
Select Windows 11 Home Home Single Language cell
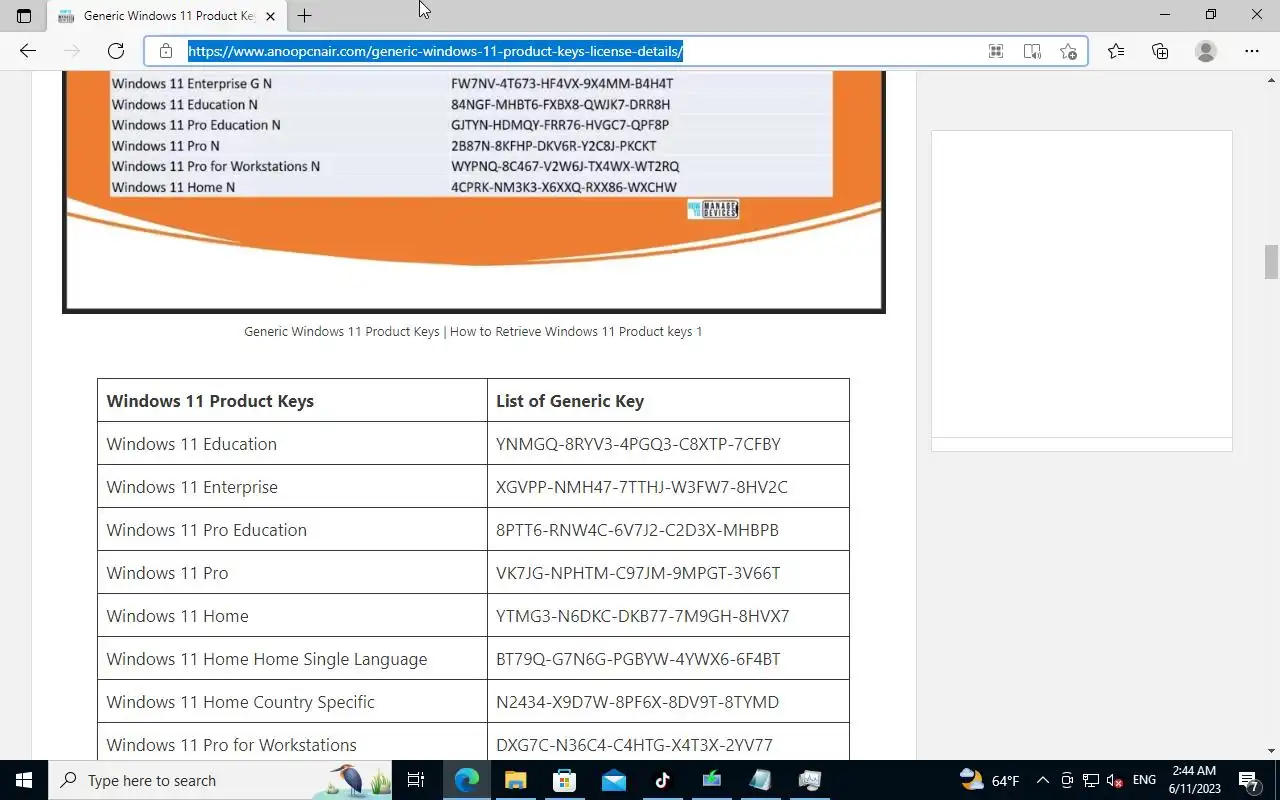pyautogui.click(x=292, y=659)
